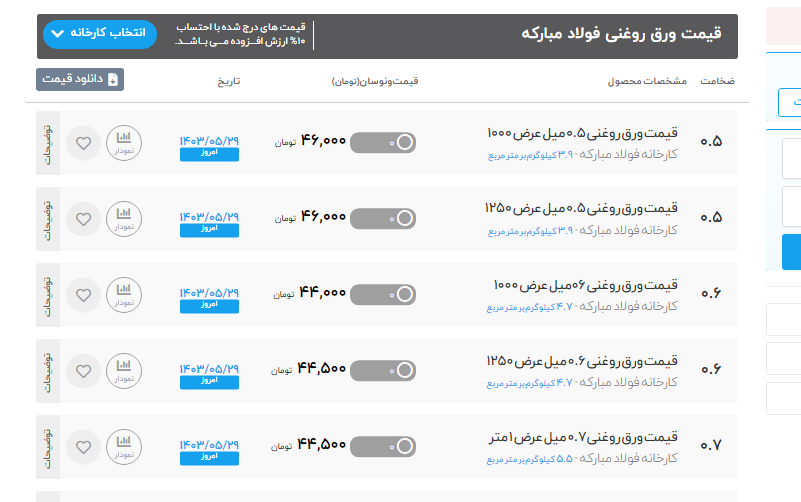
Task: Toggle fluctuation switch on 44,000 toman row
Action: (383, 293)
